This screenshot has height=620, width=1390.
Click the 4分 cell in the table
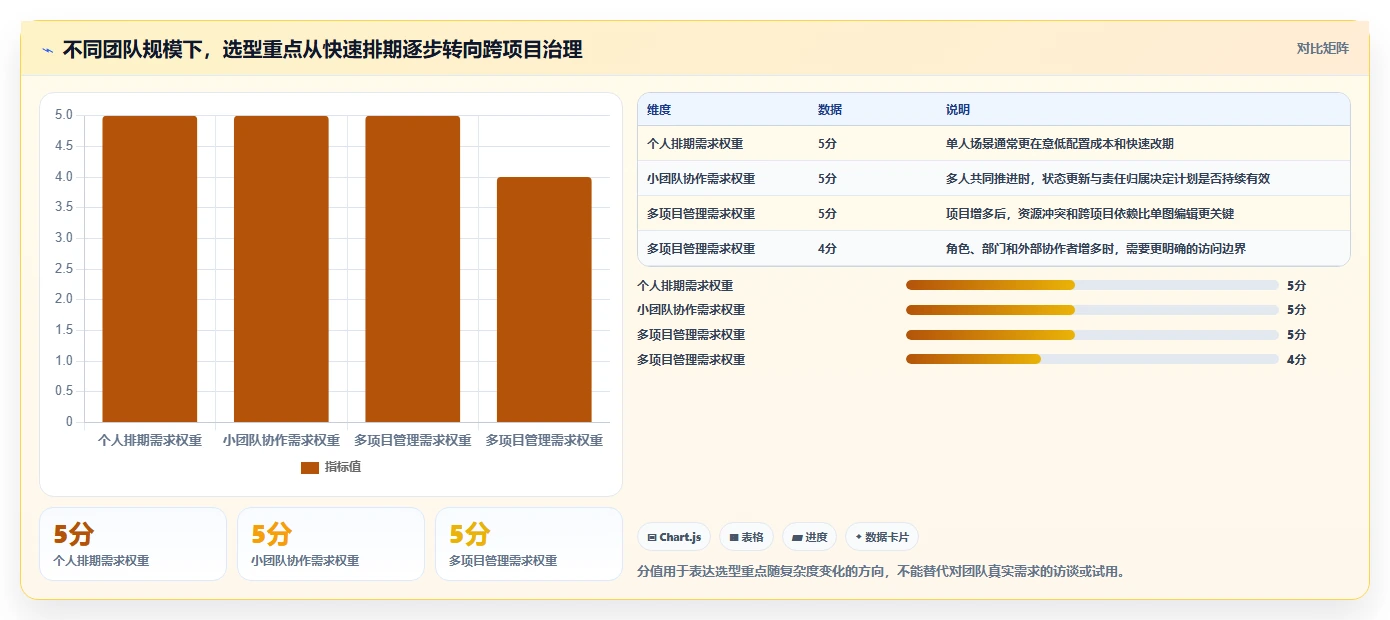[x=827, y=249]
